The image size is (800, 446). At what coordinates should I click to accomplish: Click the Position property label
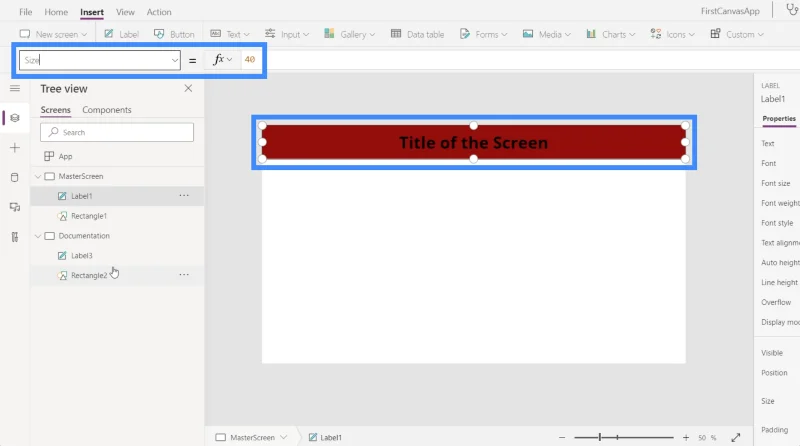point(774,373)
